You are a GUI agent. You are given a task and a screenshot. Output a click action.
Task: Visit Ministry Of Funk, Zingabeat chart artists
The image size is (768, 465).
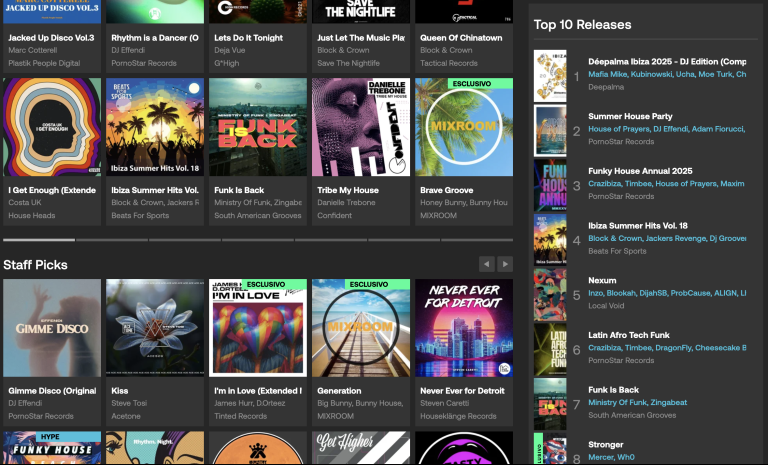pyautogui.click(x=637, y=403)
